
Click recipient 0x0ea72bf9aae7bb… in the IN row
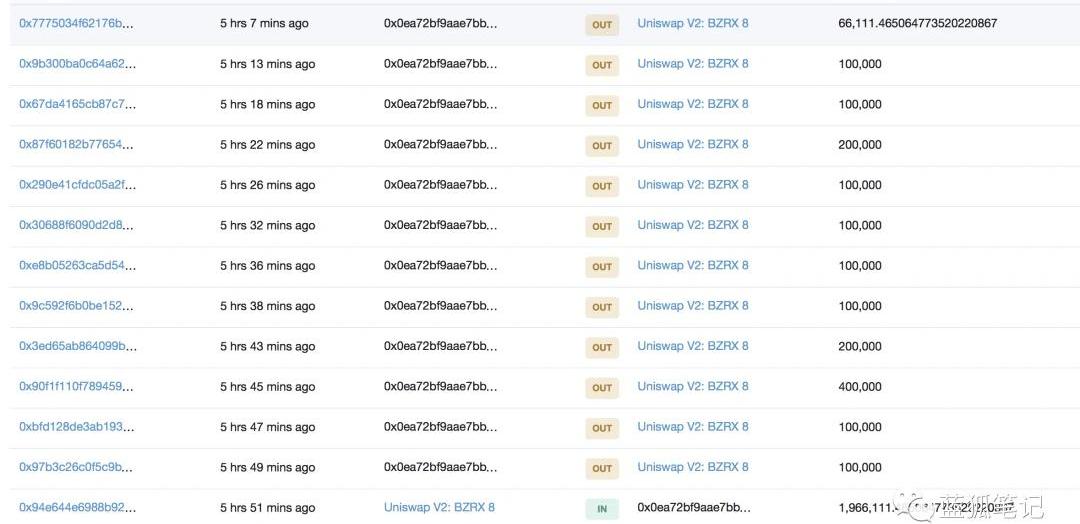[x=694, y=507]
